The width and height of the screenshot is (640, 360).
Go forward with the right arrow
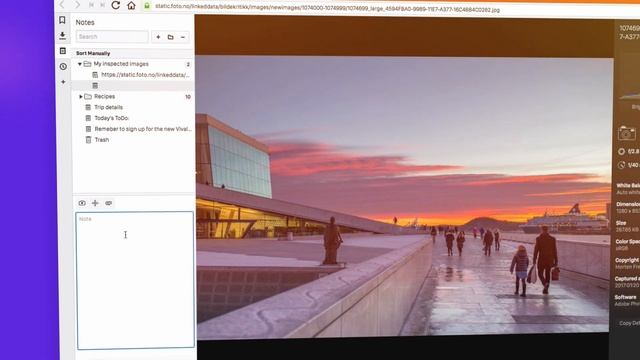[x=77, y=4]
